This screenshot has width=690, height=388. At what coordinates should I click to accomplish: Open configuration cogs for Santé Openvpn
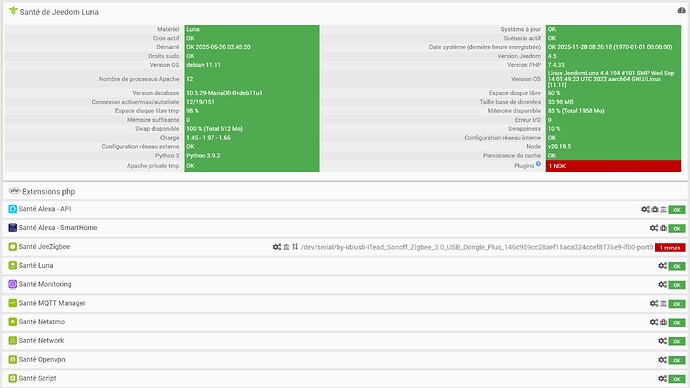click(662, 360)
